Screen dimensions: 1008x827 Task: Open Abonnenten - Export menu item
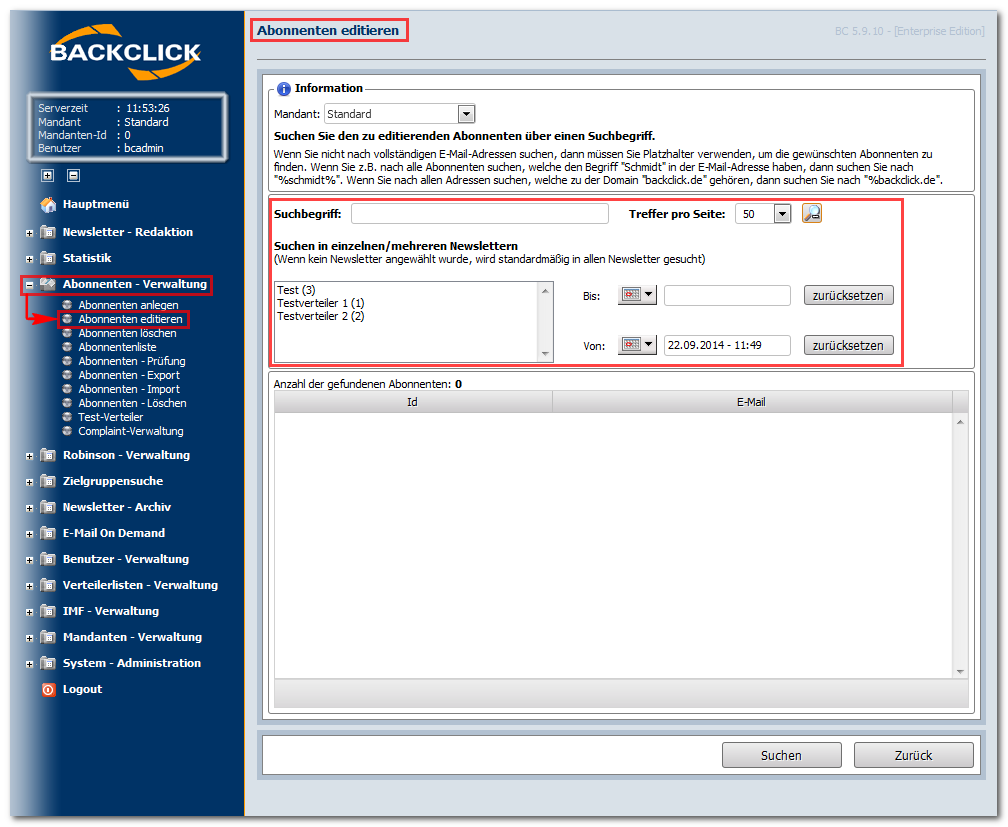coord(129,375)
